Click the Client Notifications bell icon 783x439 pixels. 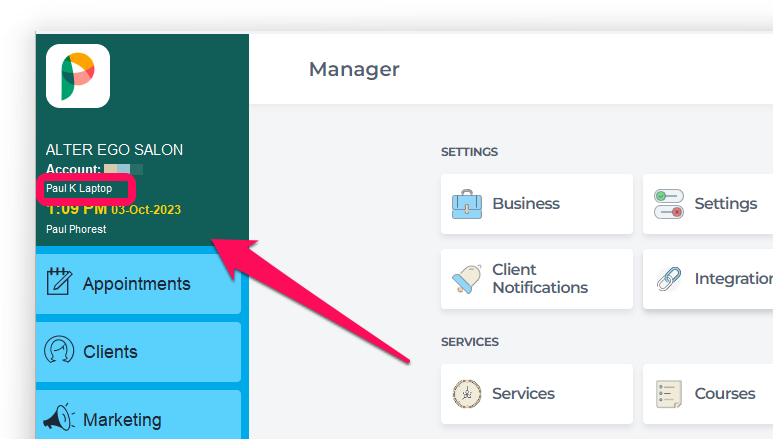pos(467,279)
